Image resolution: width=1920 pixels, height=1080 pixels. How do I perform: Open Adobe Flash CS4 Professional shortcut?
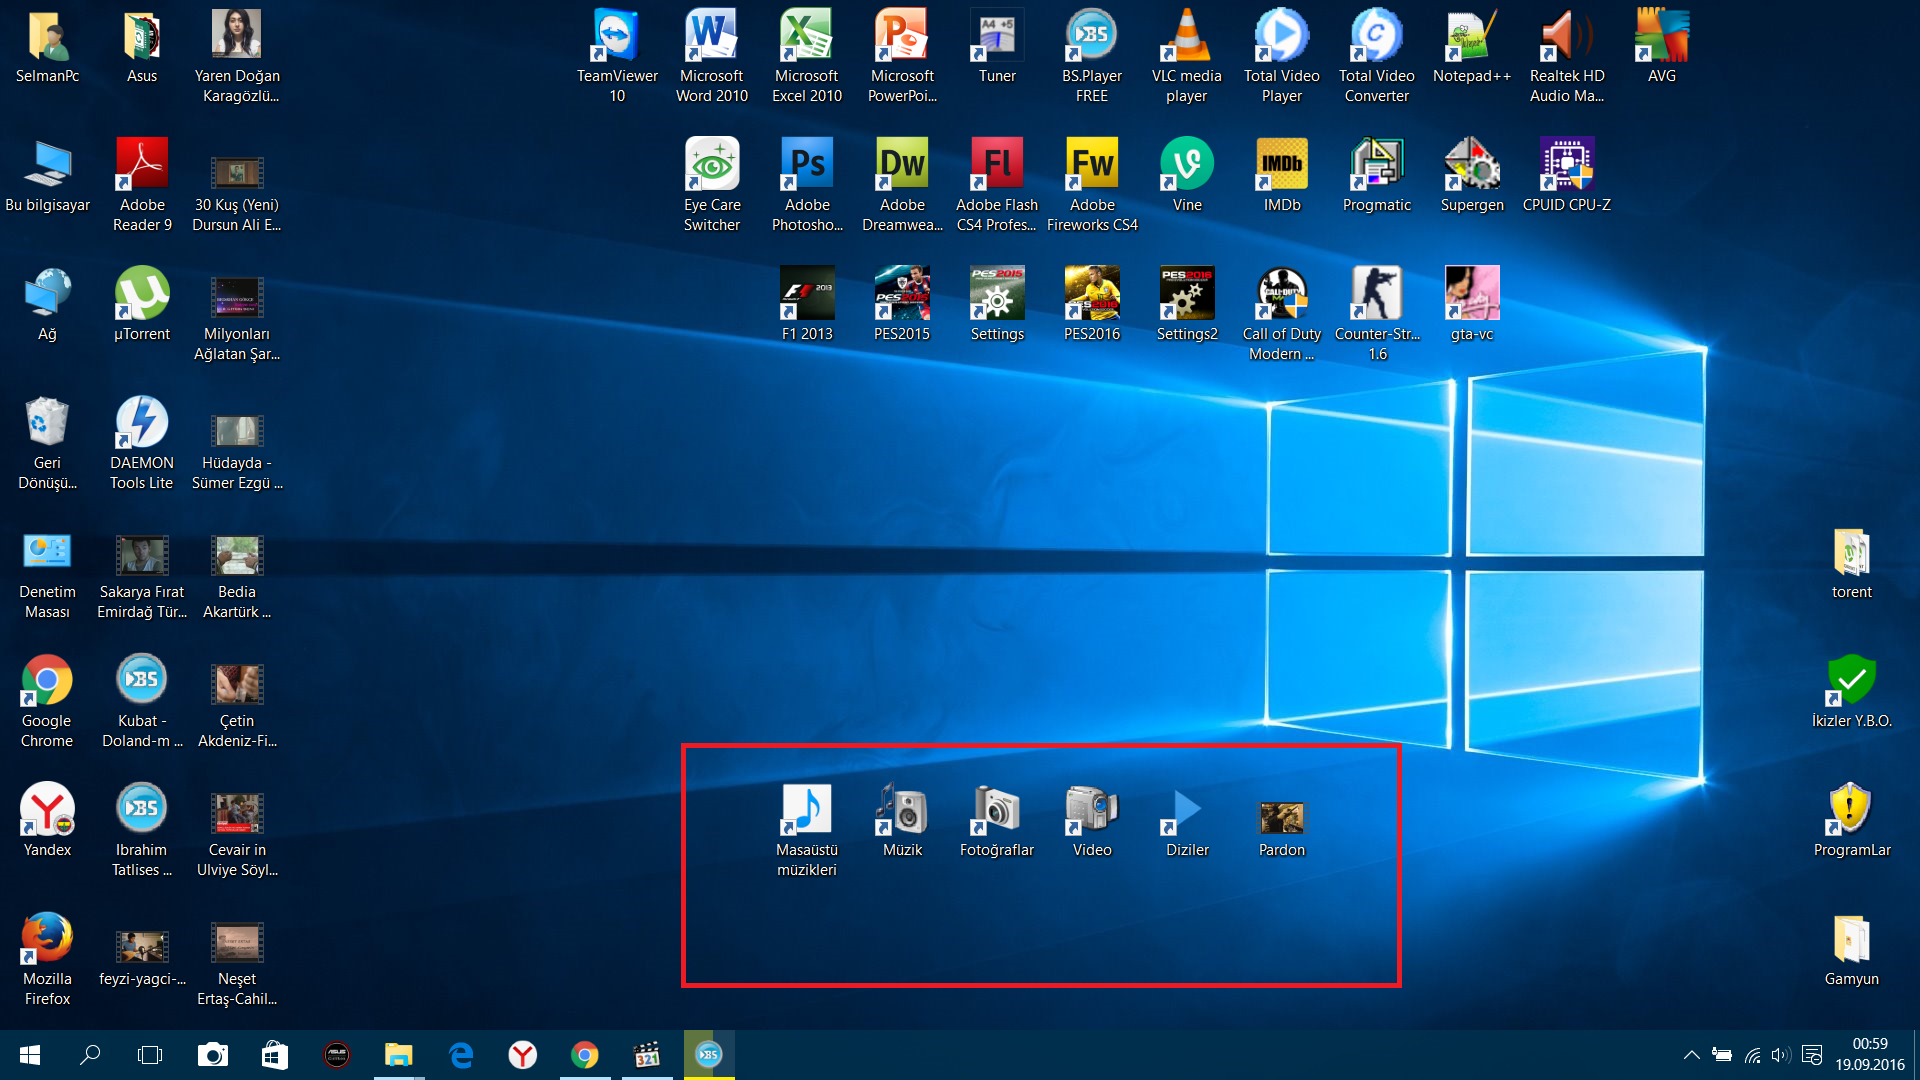click(x=997, y=185)
